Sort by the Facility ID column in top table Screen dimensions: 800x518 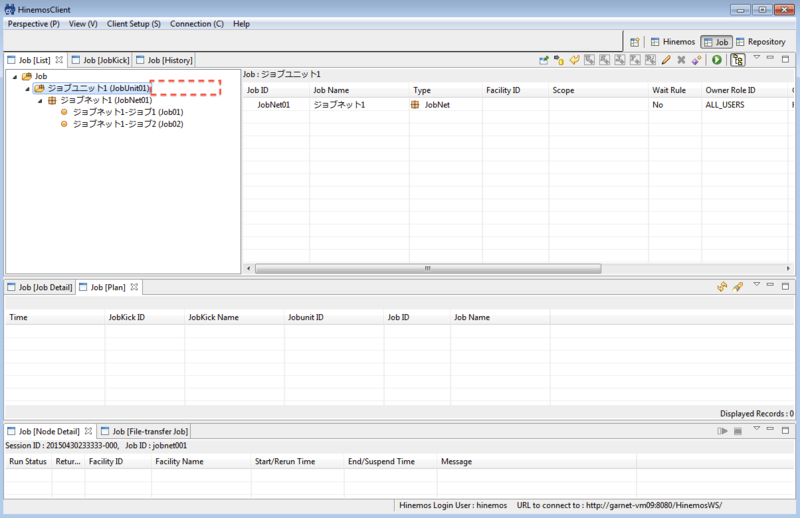point(515,90)
